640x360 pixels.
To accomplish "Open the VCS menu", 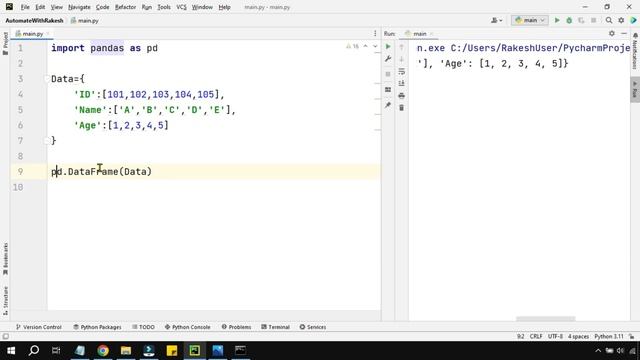I will (181, 7).
